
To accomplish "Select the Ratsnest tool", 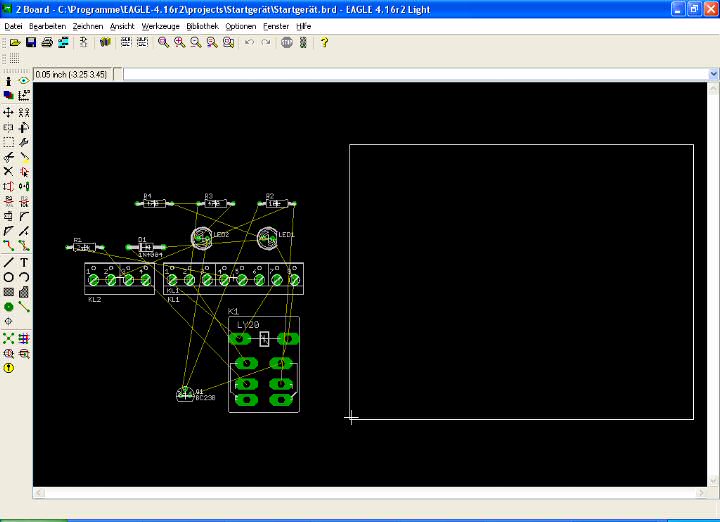I will pyautogui.click(x=8, y=338).
